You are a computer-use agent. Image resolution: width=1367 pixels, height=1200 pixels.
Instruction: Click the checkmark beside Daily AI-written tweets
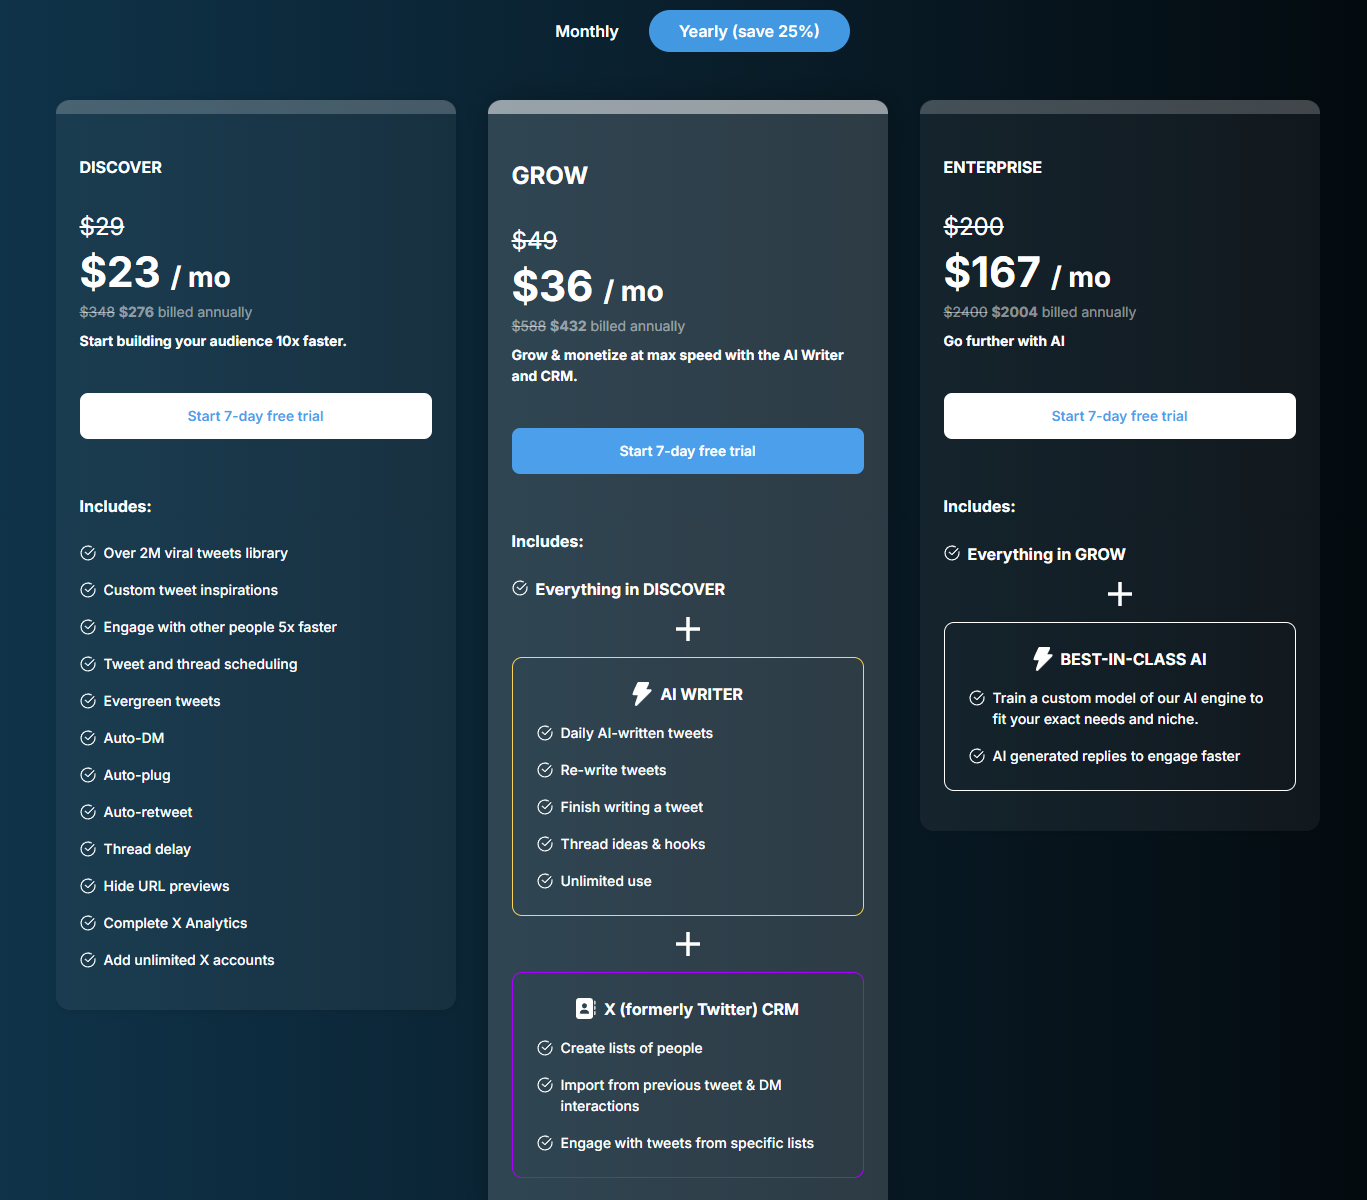point(544,732)
